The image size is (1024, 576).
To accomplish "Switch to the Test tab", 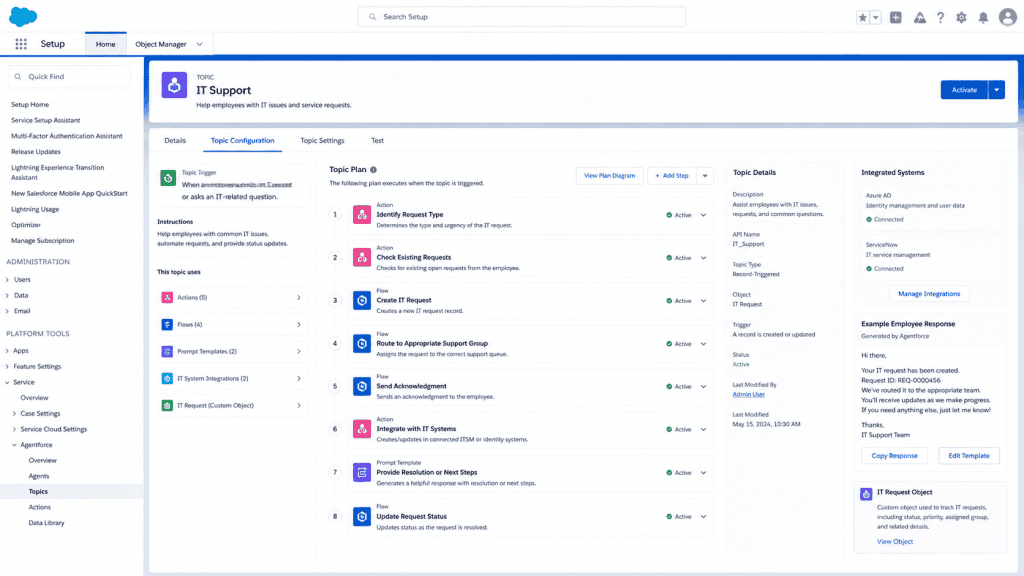I will [x=377, y=140].
